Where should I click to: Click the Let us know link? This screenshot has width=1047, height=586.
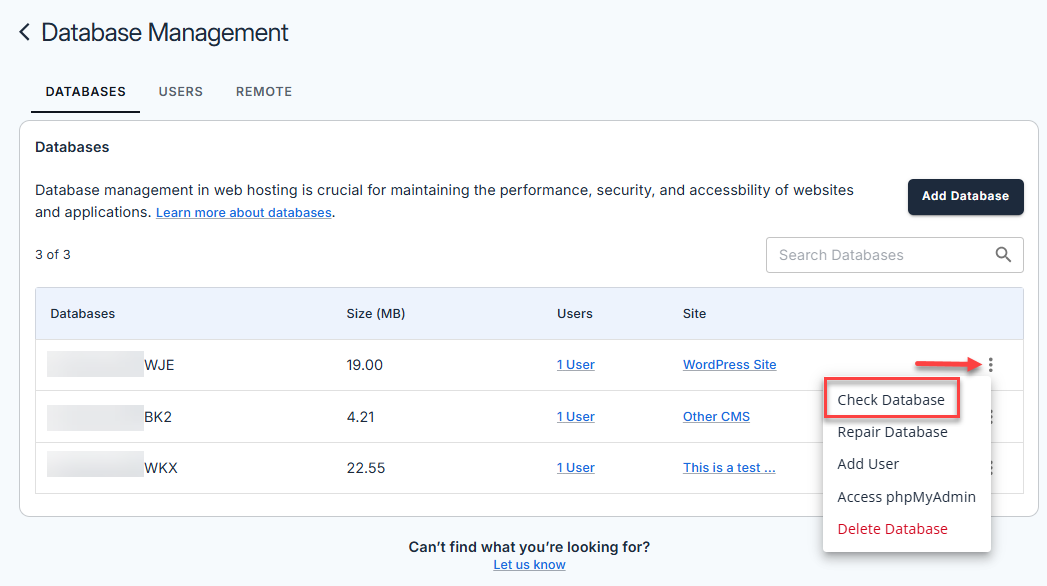[528, 564]
